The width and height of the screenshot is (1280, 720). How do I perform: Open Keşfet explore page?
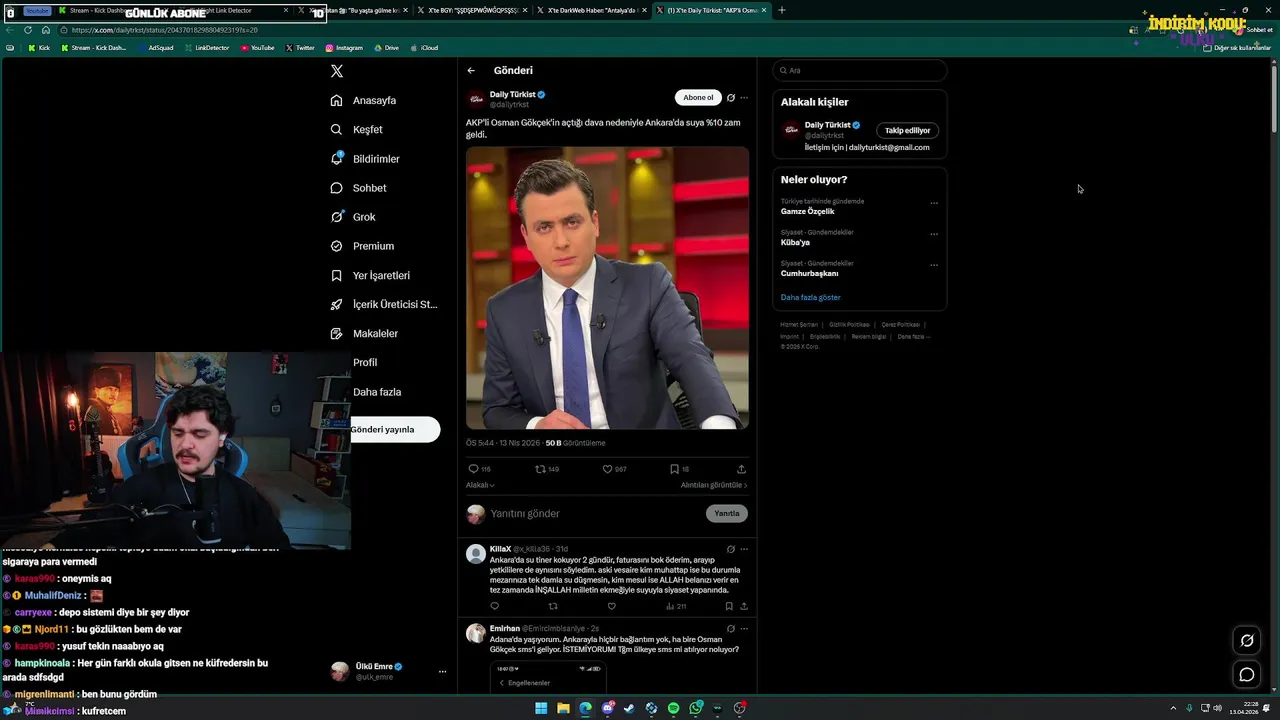coord(357,130)
